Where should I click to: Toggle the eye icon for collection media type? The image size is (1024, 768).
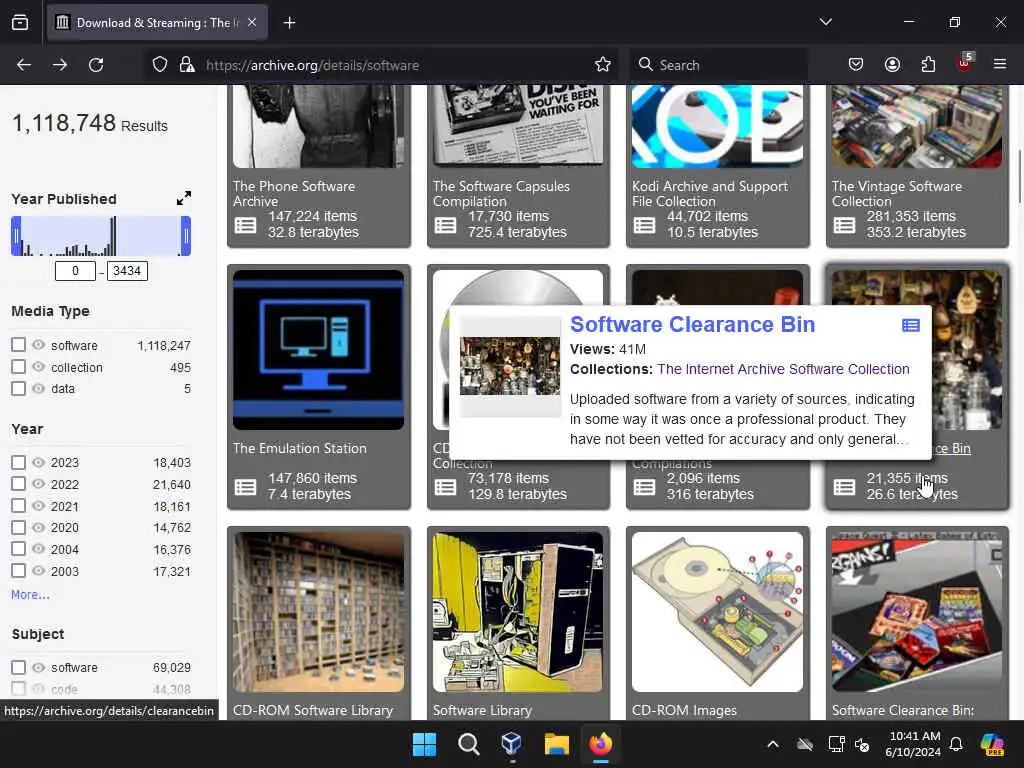39,367
